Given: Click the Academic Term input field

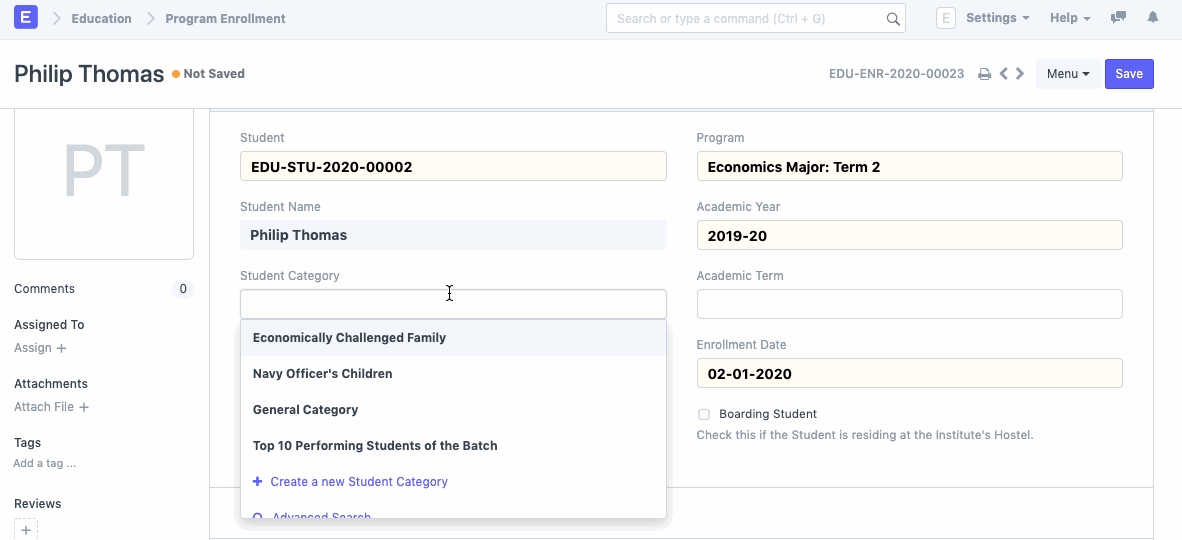Looking at the screenshot, I should click(909, 304).
